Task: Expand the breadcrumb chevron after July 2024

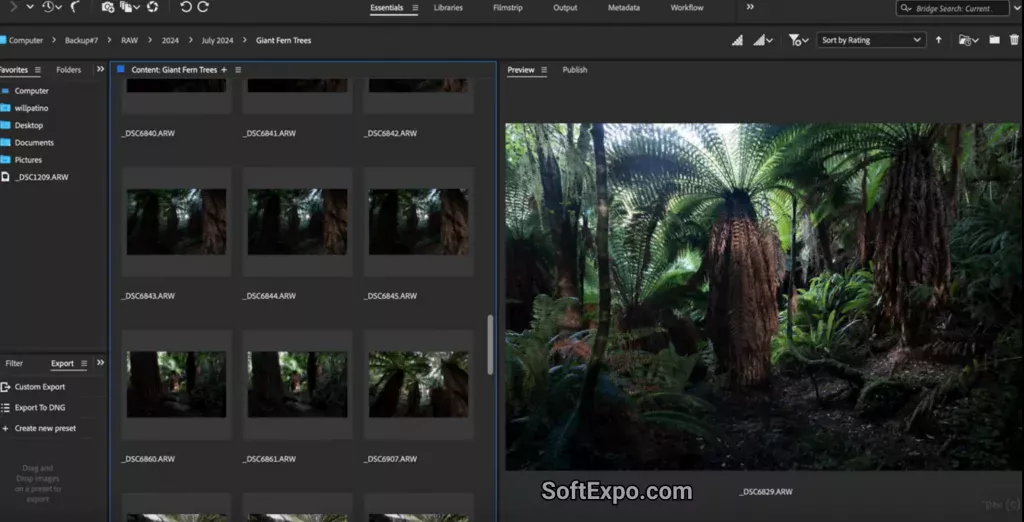Action: pyautogui.click(x=244, y=41)
